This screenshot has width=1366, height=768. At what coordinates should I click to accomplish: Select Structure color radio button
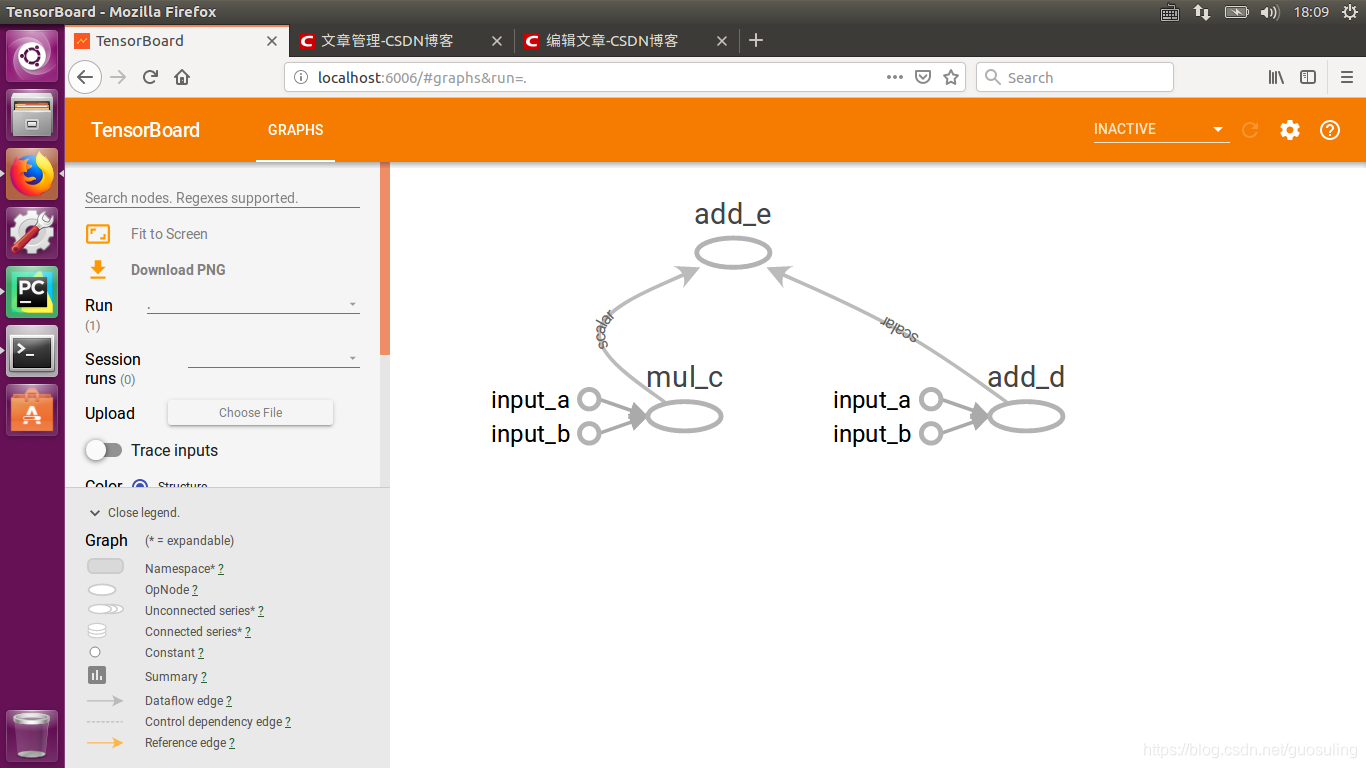[x=140, y=486]
